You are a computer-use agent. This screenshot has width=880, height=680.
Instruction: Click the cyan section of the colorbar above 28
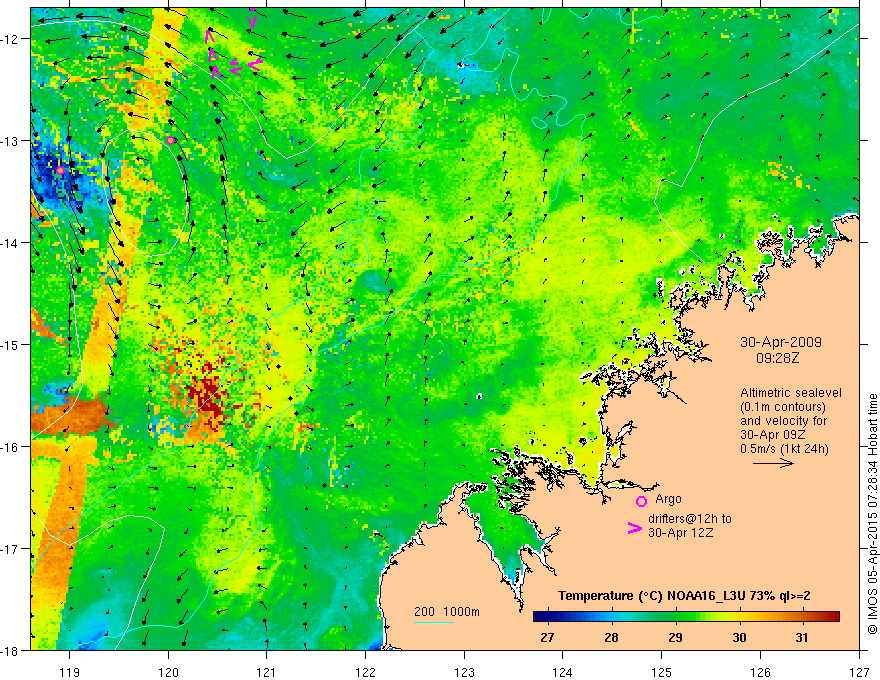(x=612, y=617)
